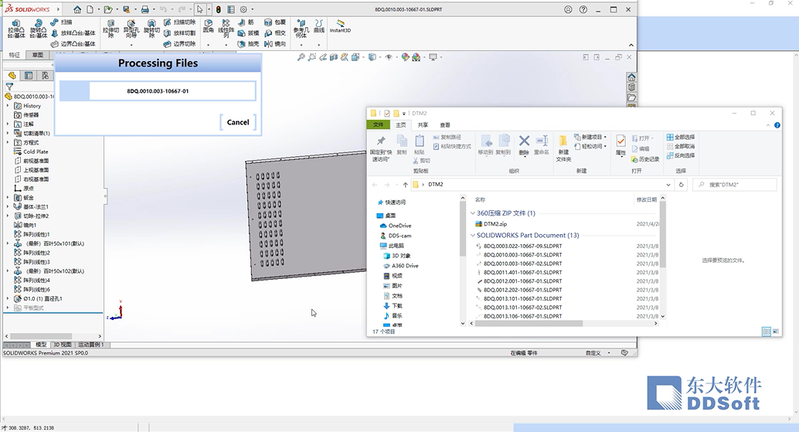Open the 查看 tab in File Explorer
Screen dimensions: 799x432
[x=445, y=124]
